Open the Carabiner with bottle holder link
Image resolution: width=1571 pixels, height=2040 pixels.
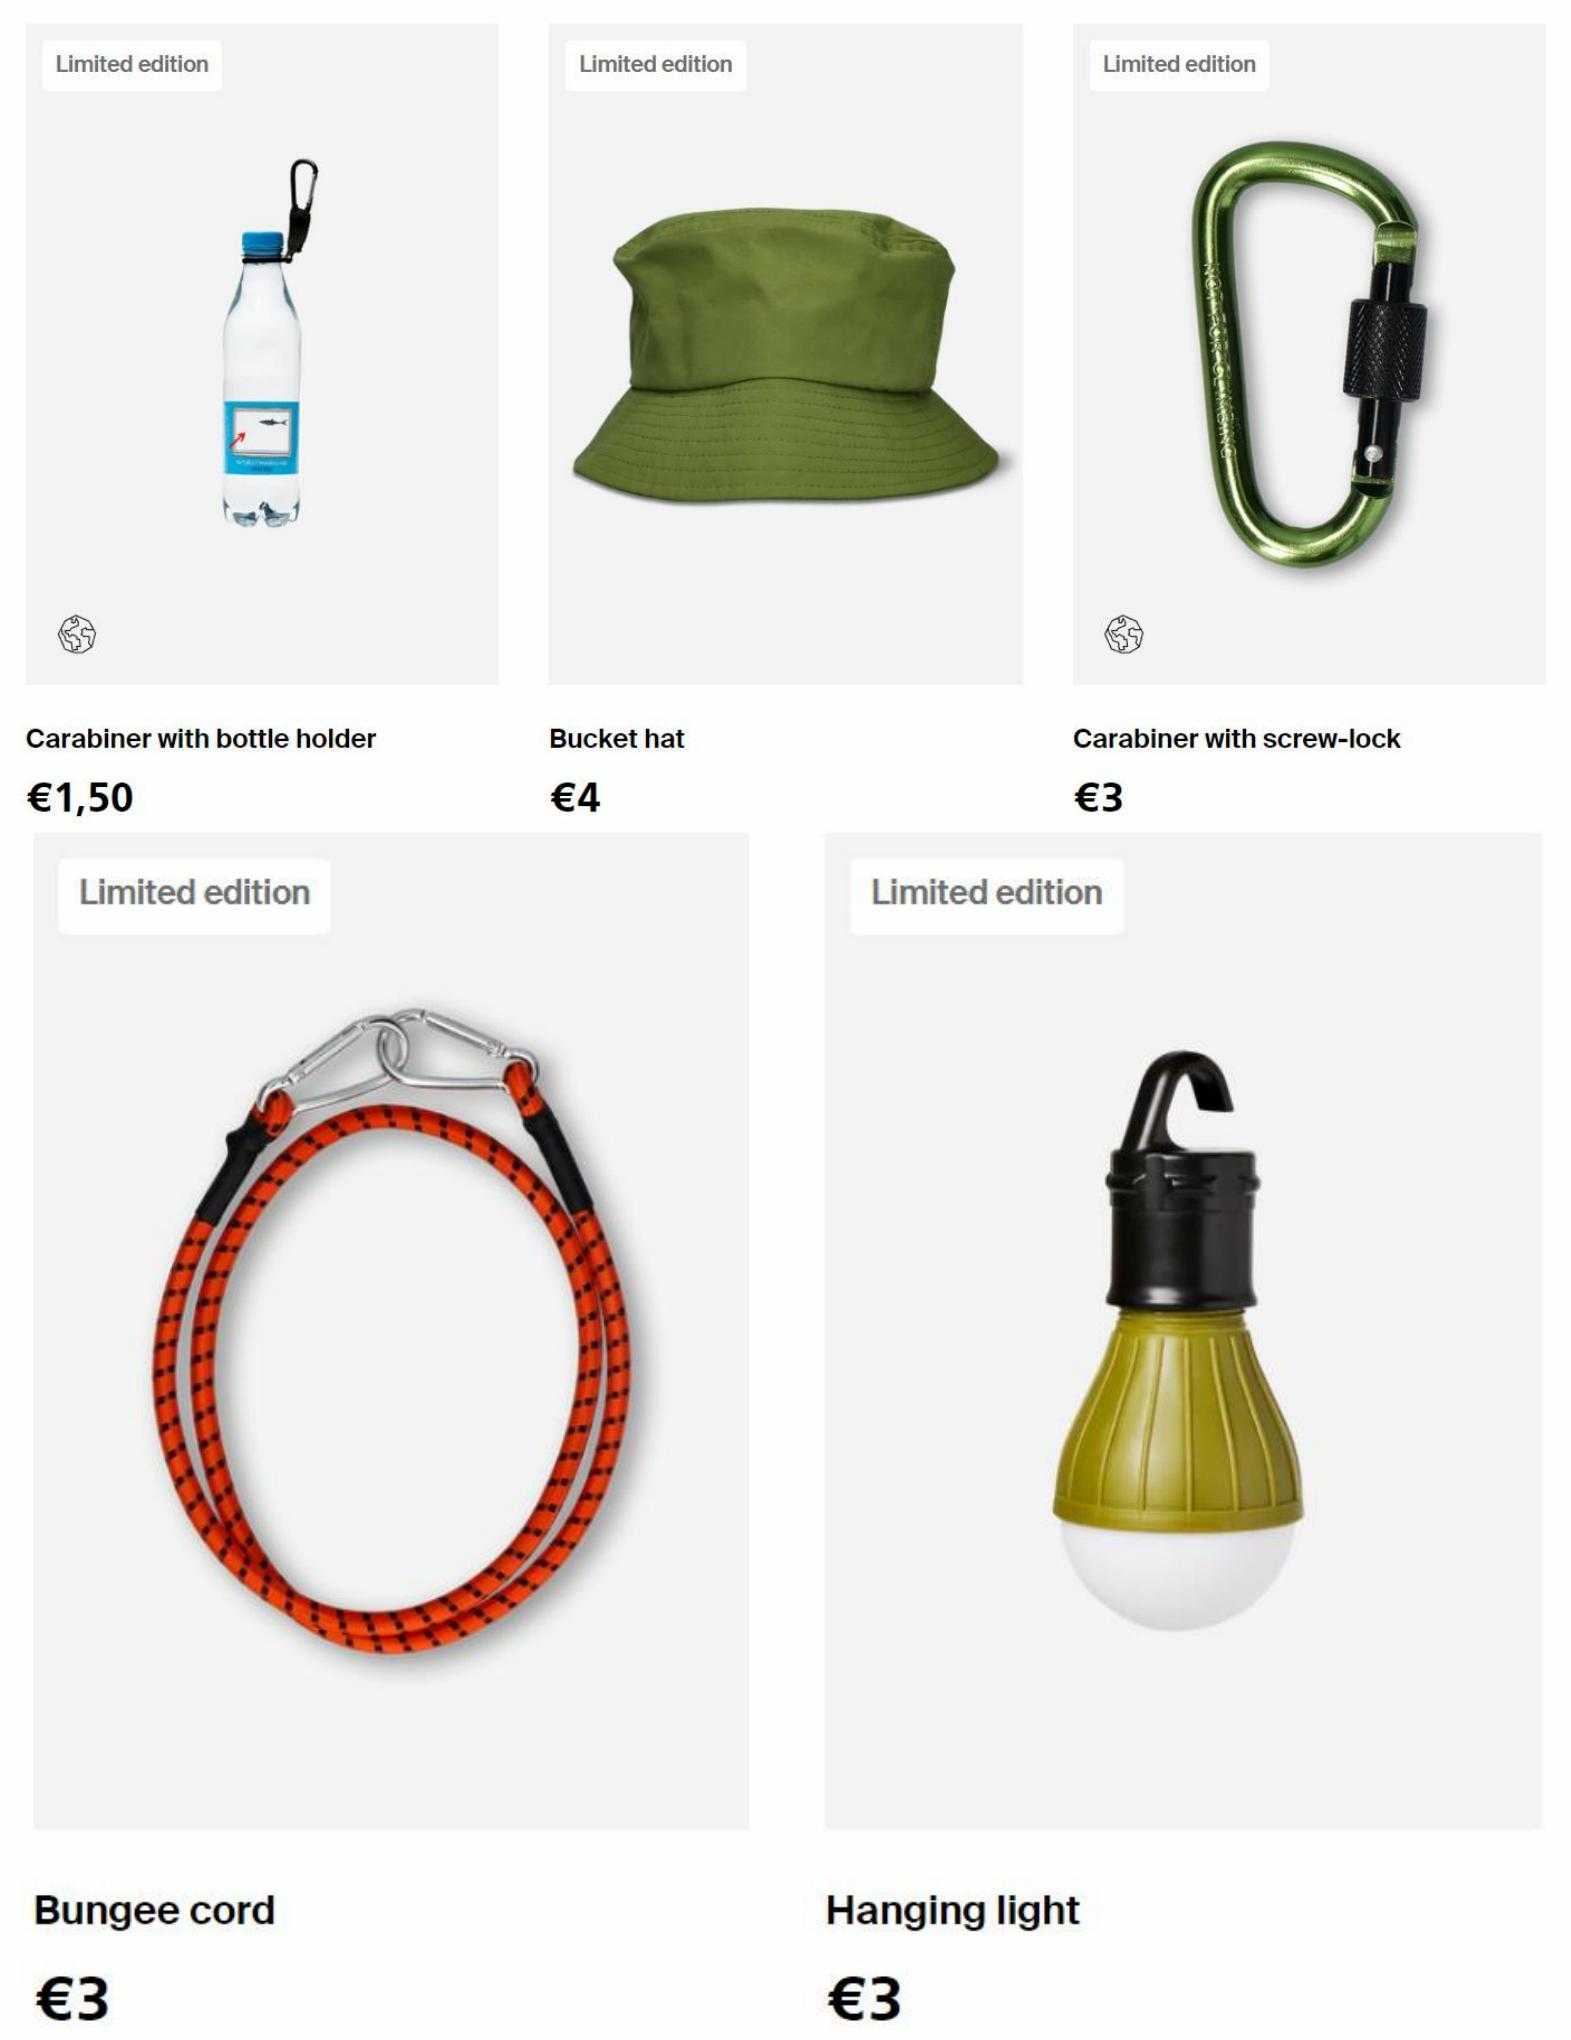[x=201, y=738]
